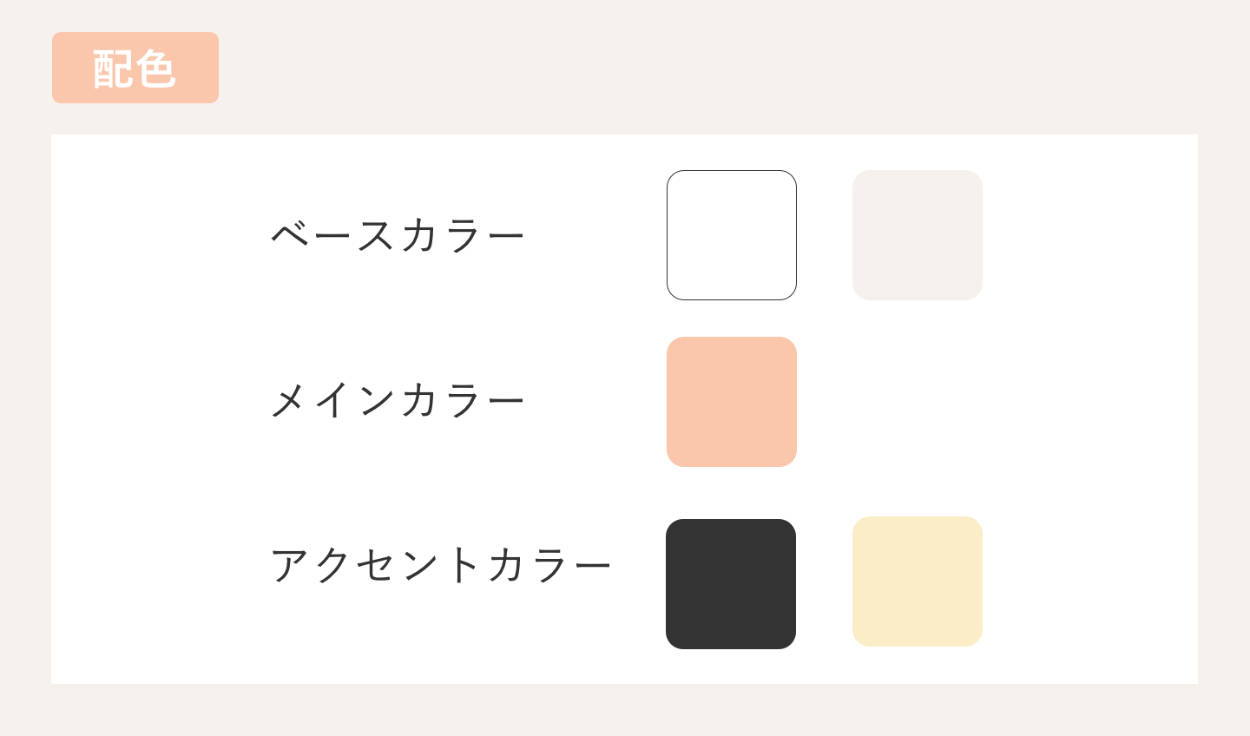The image size is (1250, 736).
Task: Click the salmon-pink rounded square swatch
Action: pyautogui.click(x=731, y=402)
